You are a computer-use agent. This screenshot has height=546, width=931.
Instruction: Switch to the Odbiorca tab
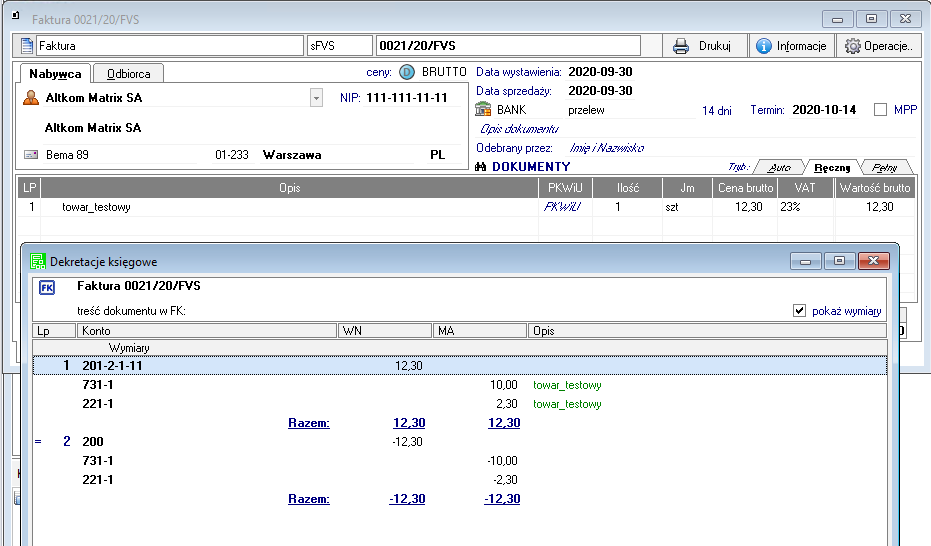(128, 74)
